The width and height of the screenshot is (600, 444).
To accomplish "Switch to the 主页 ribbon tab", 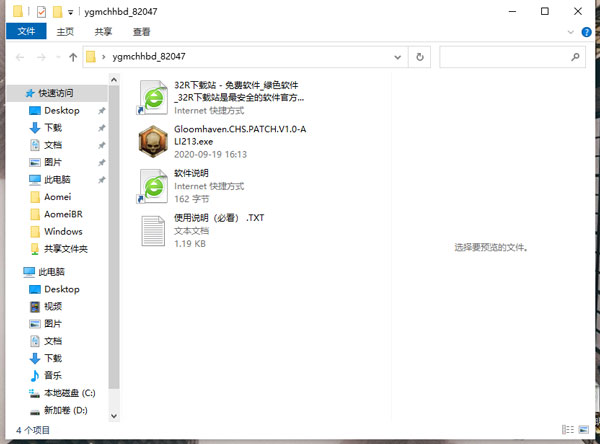I will coord(65,32).
